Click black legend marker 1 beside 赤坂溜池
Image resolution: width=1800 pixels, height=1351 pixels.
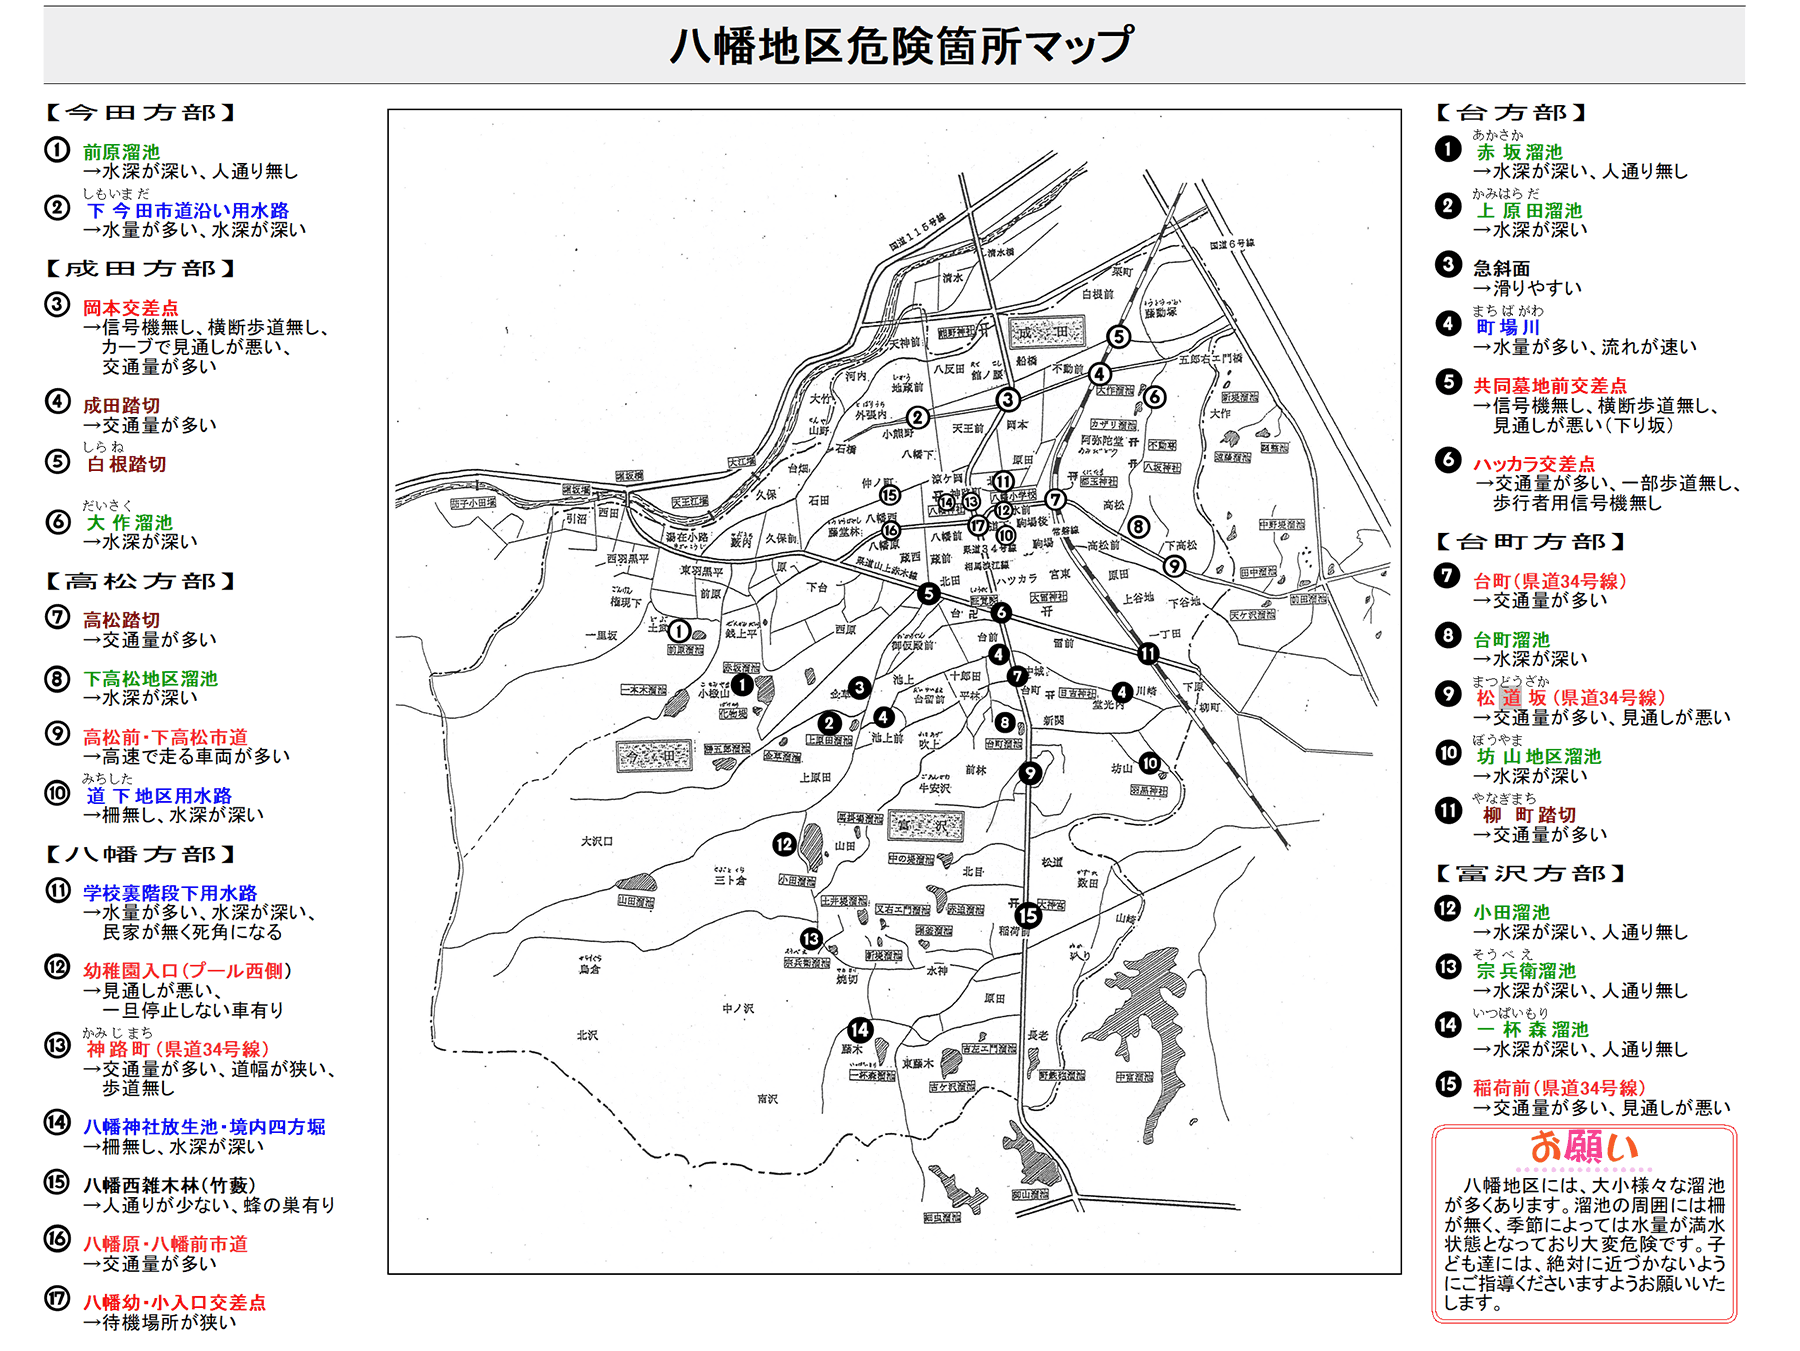click(x=1447, y=149)
